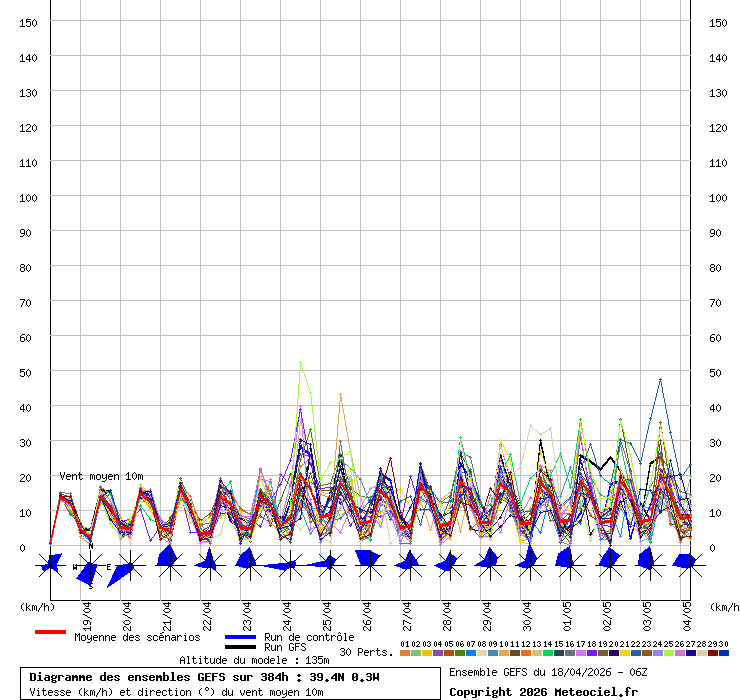Click the wind rose above the 26/04 label
This screenshot has width=740, height=700.
click(x=369, y=565)
